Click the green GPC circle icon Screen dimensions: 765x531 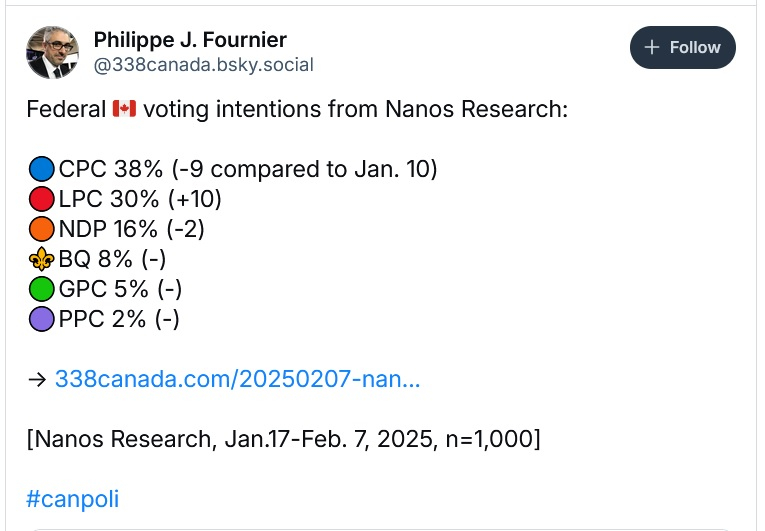[42, 290]
